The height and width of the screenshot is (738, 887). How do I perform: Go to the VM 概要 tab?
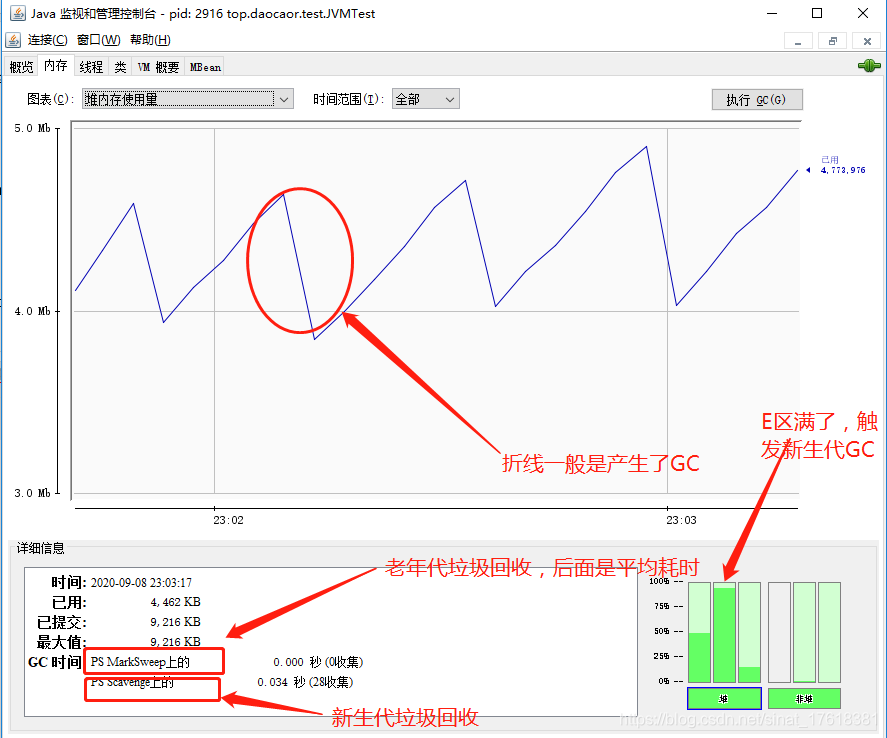(x=158, y=67)
